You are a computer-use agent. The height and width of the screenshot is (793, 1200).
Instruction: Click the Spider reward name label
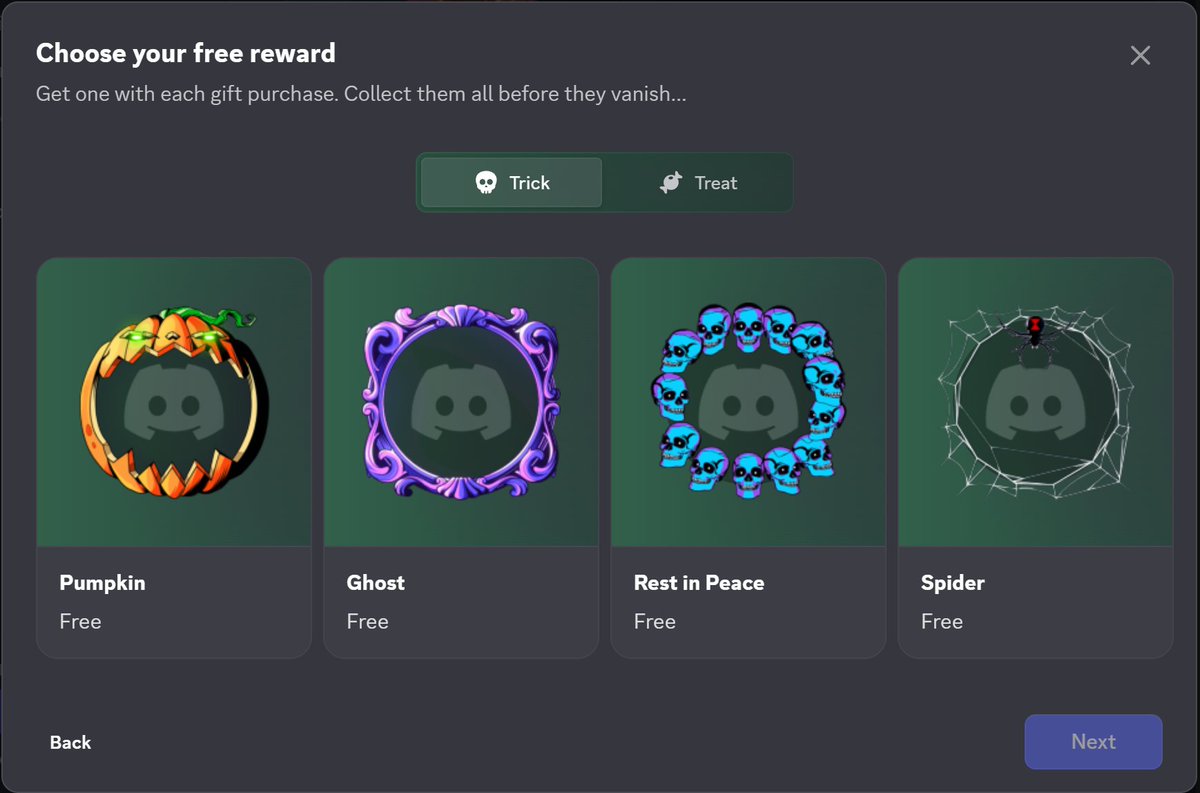coord(952,583)
